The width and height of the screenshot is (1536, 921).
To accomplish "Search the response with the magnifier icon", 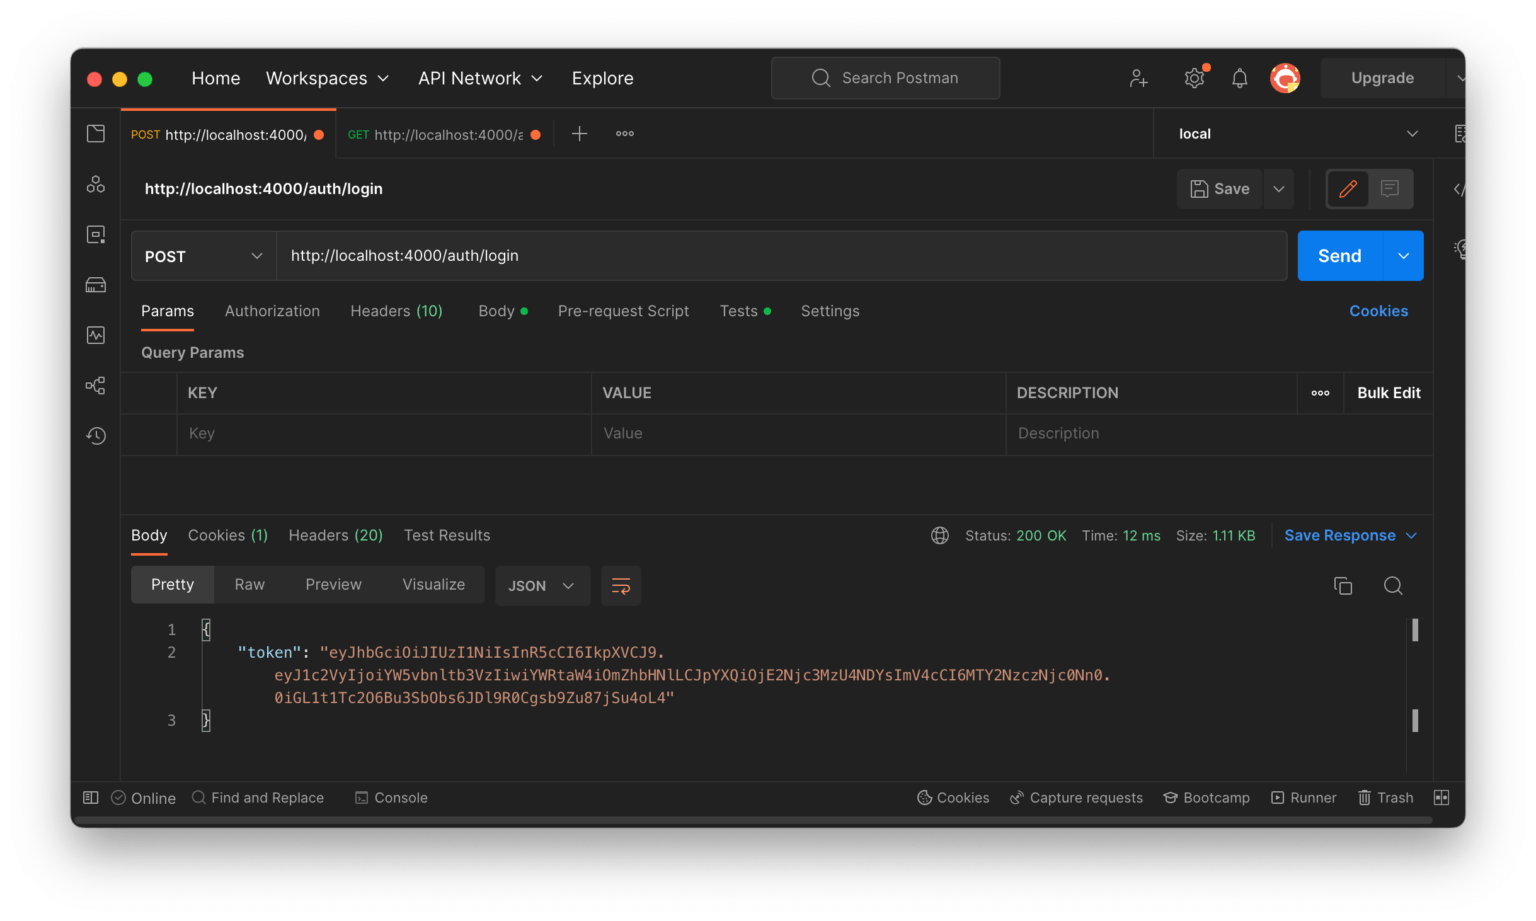I will (1393, 586).
